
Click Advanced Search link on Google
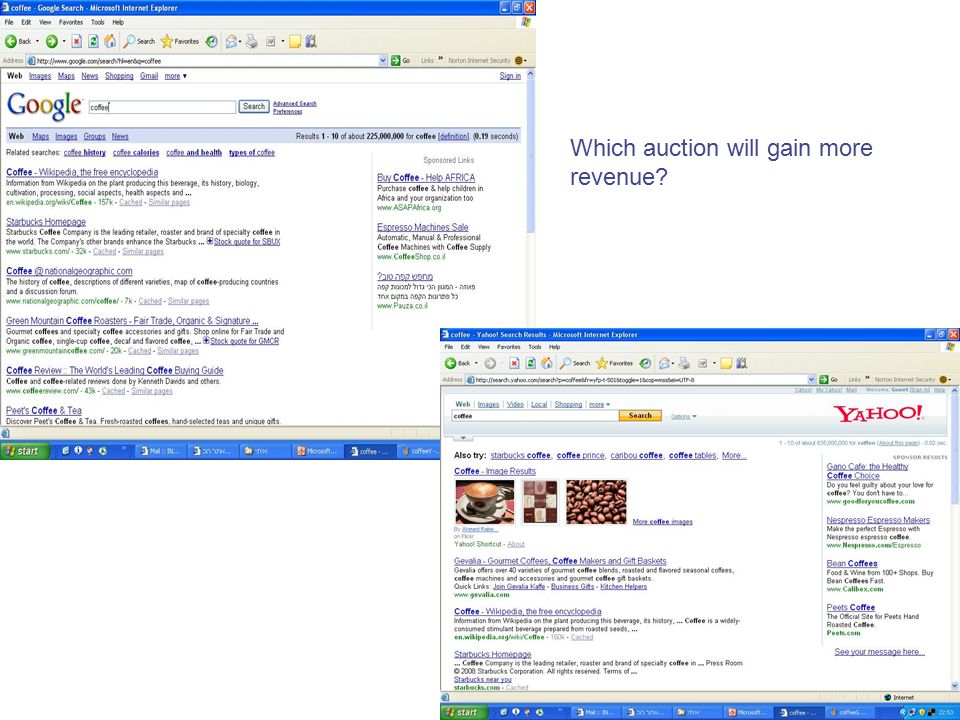[294, 103]
